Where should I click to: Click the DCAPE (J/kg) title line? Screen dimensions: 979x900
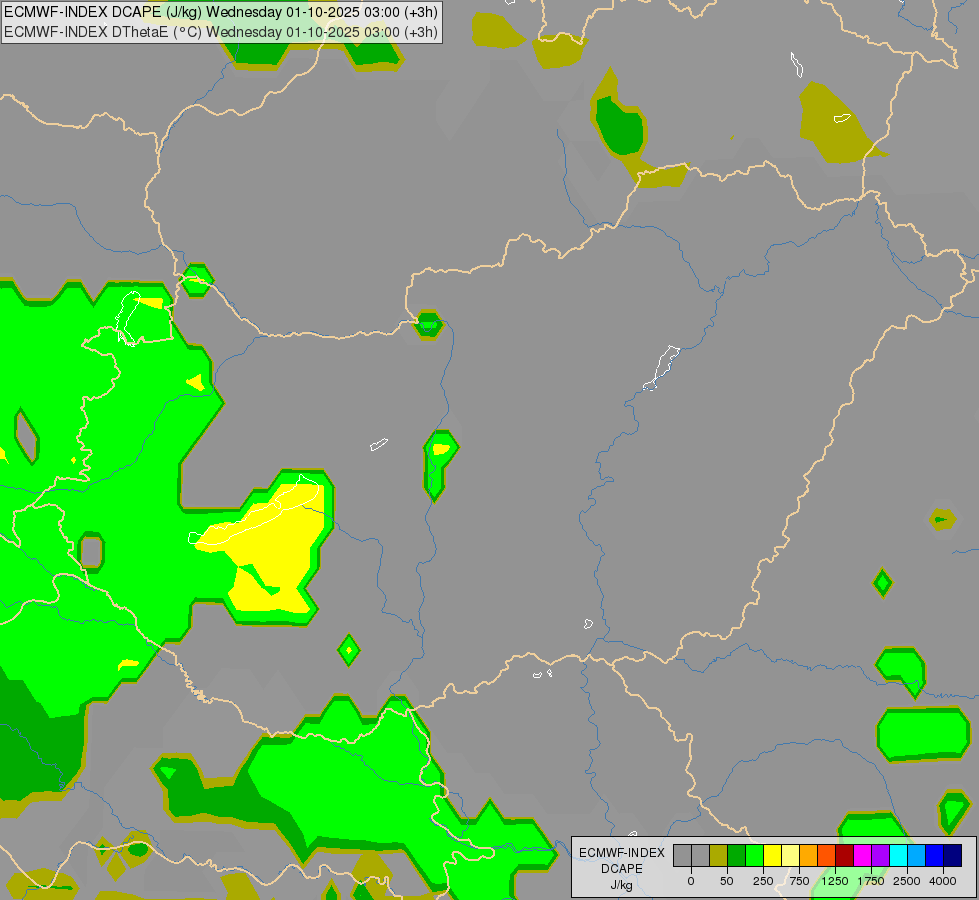[x=221, y=12]
